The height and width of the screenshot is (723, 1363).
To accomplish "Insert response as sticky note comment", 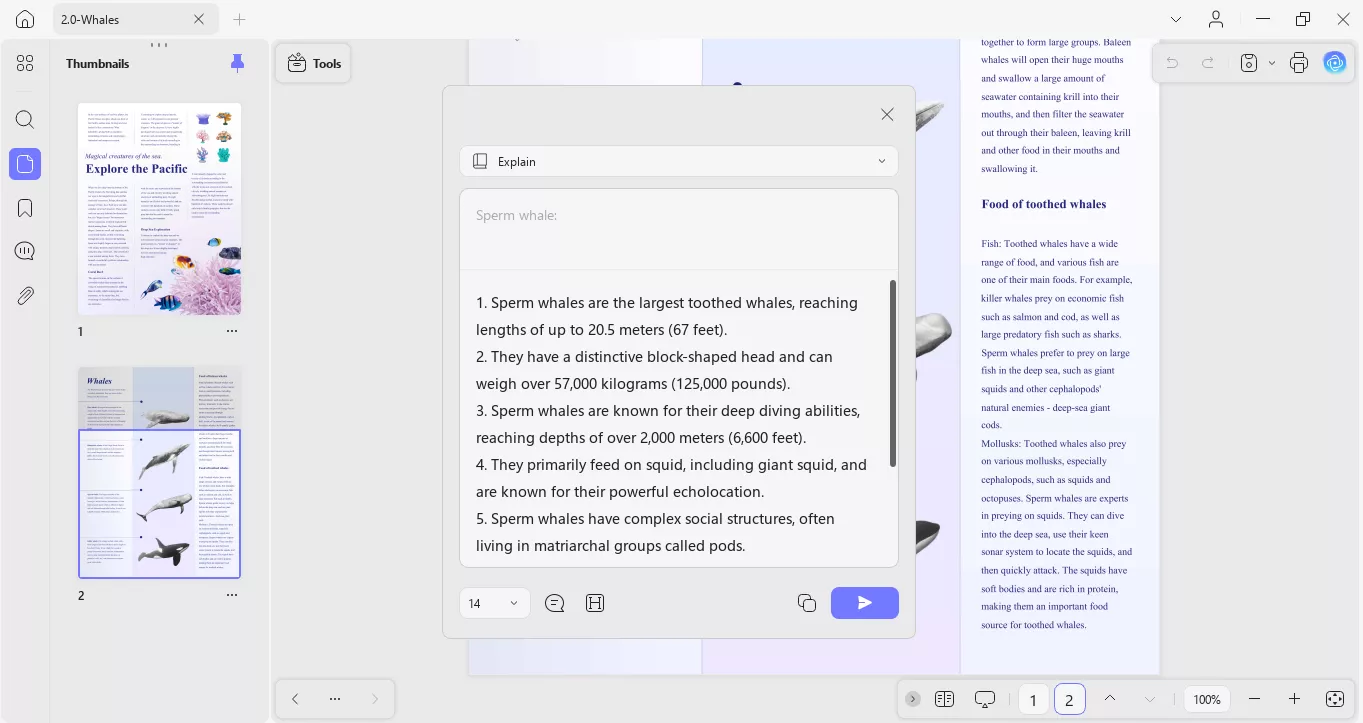I will pos(555,603).
